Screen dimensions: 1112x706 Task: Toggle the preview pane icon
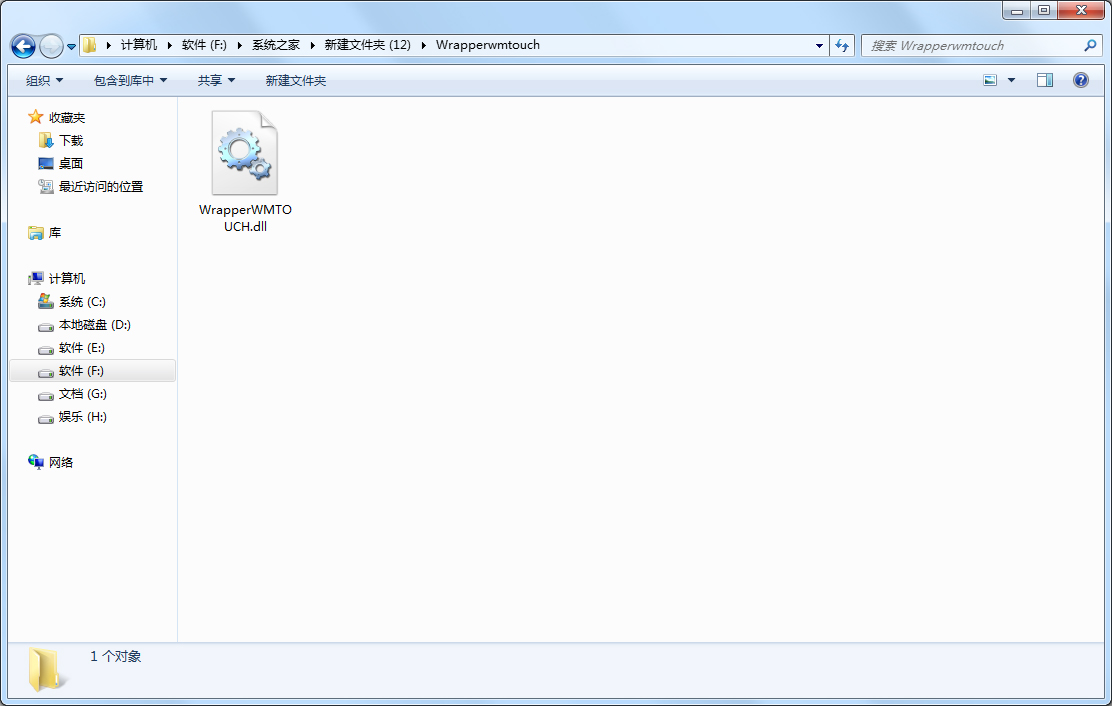point(1045,80)
